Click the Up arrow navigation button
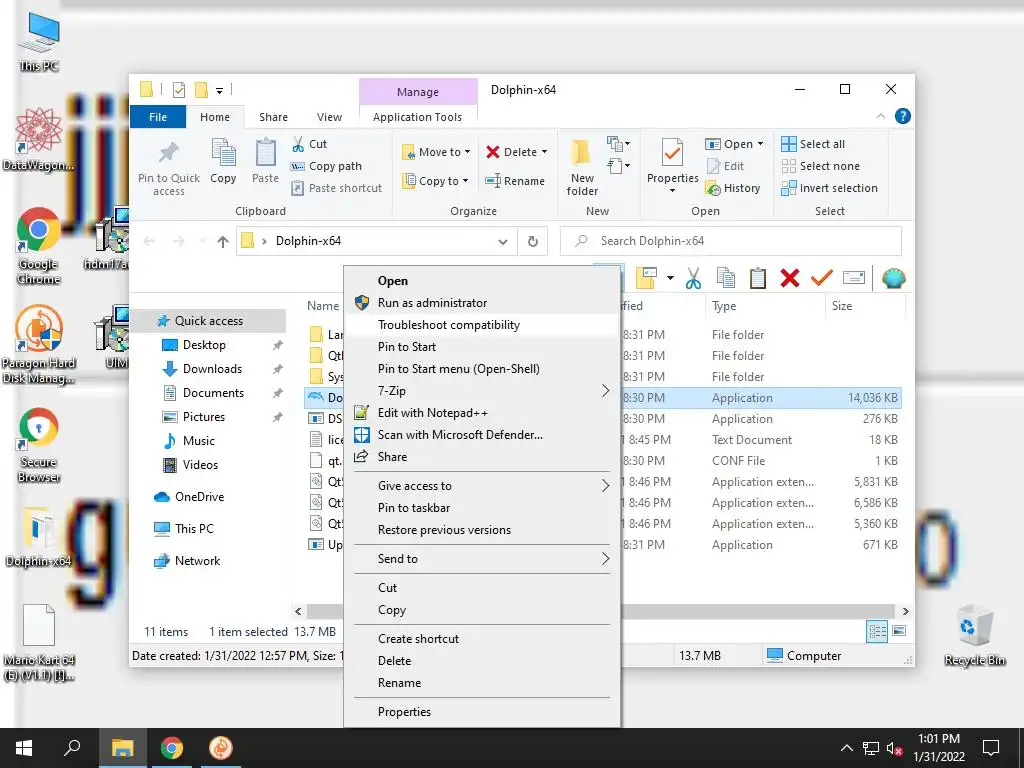 tap(223, 242)
